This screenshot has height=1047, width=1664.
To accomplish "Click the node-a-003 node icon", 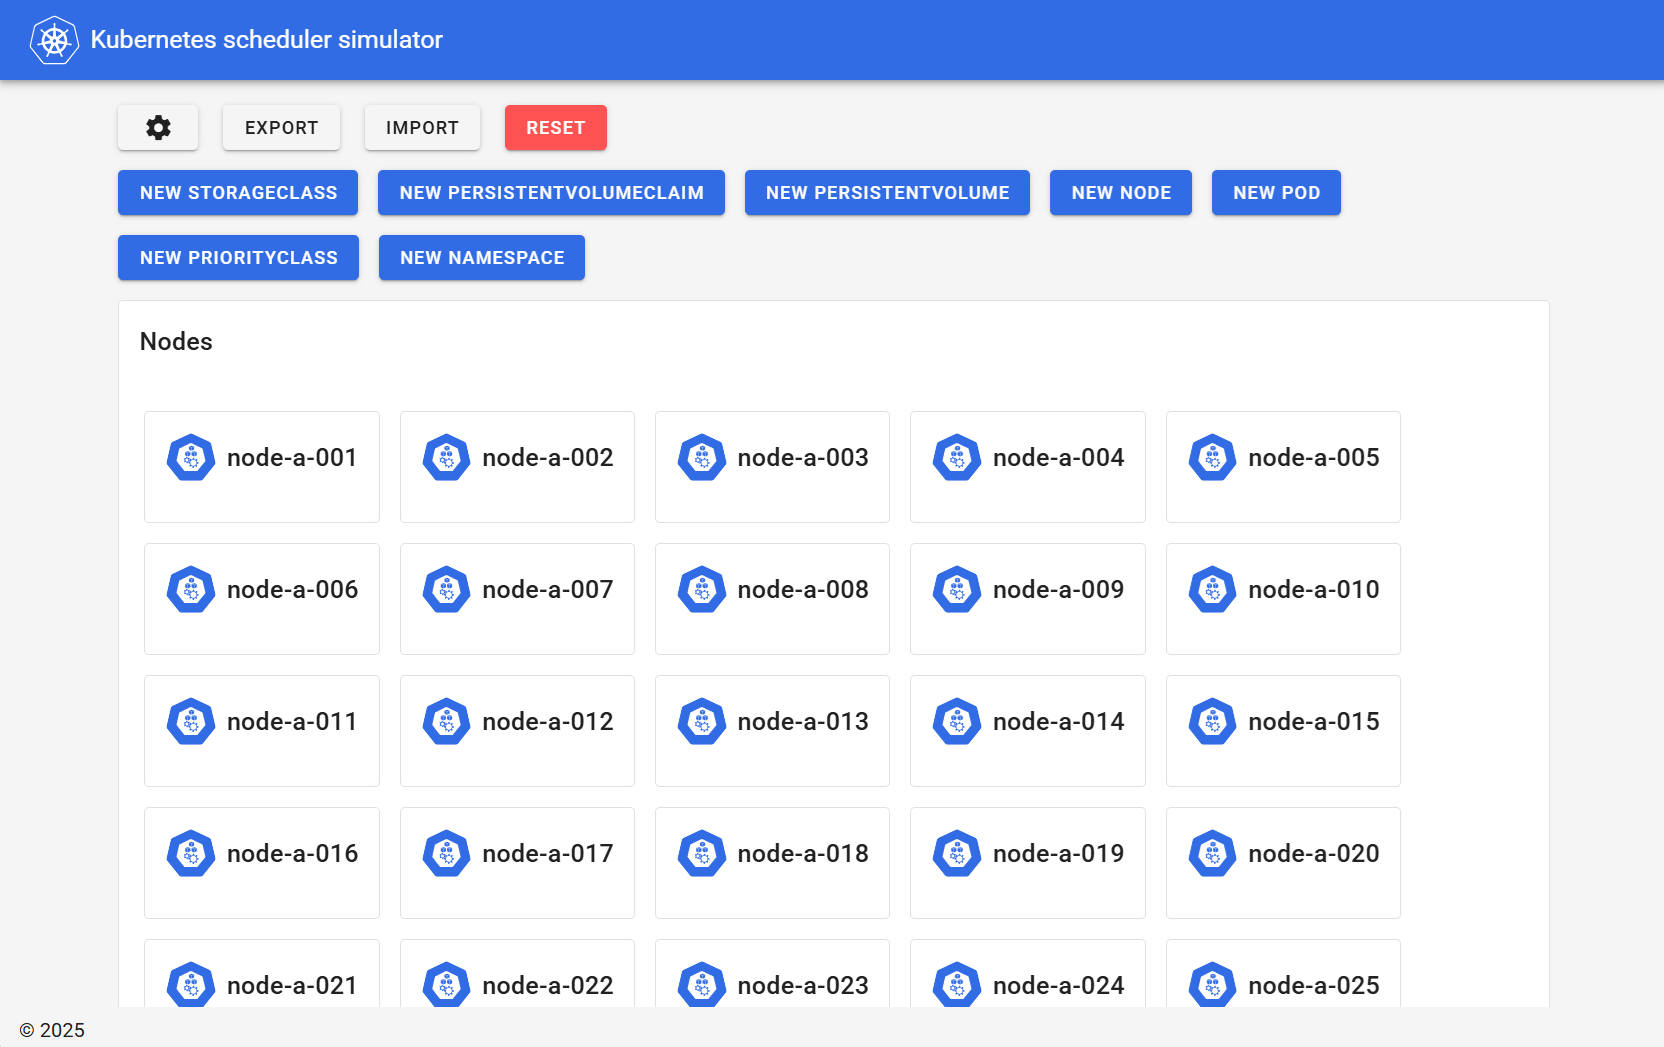I will pos(702,458).
